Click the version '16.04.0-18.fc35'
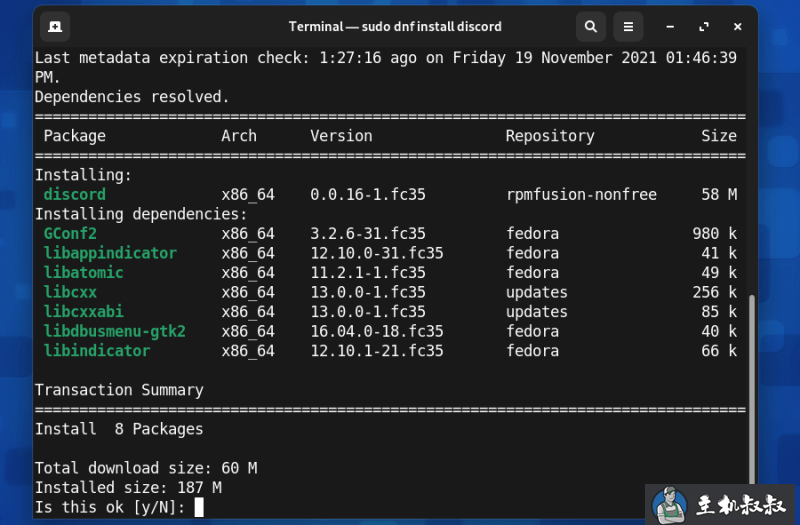 tap(377, 331)
